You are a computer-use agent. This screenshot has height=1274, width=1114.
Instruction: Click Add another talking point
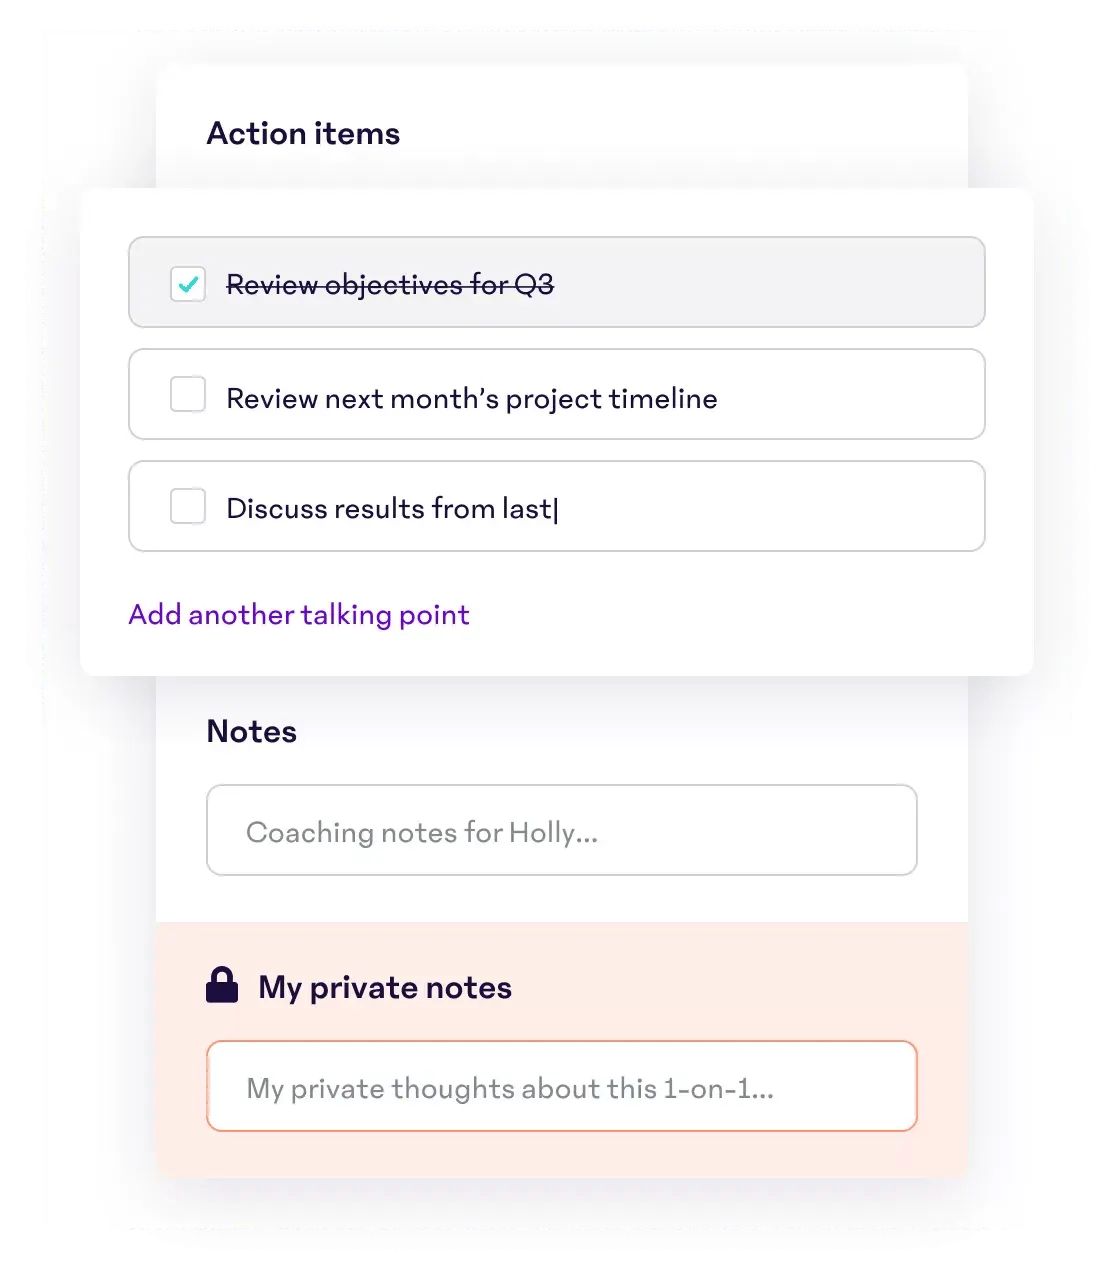[298, 615]
